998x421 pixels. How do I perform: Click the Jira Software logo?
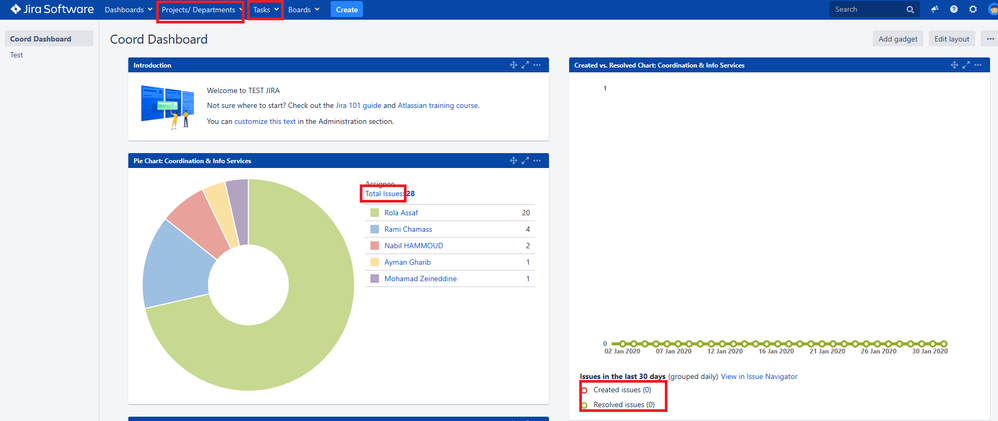coord(52,10)
